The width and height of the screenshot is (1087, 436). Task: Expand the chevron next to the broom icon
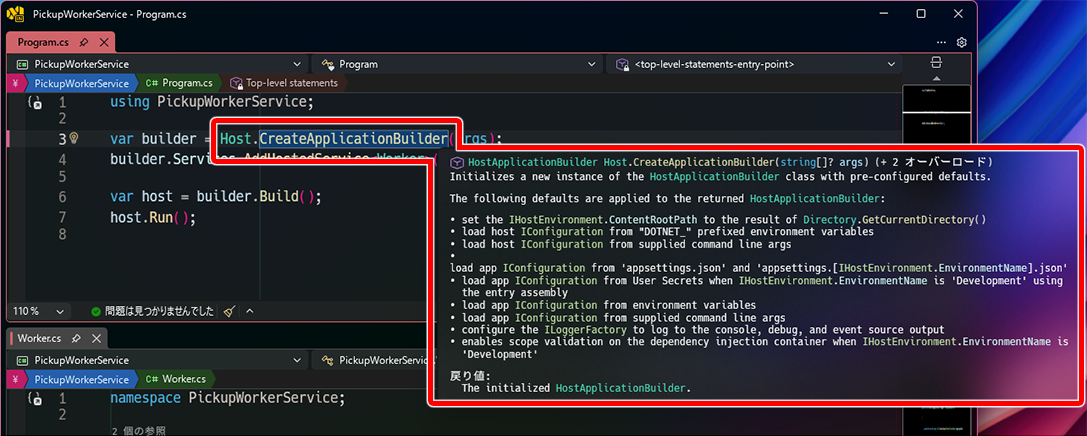250,312
